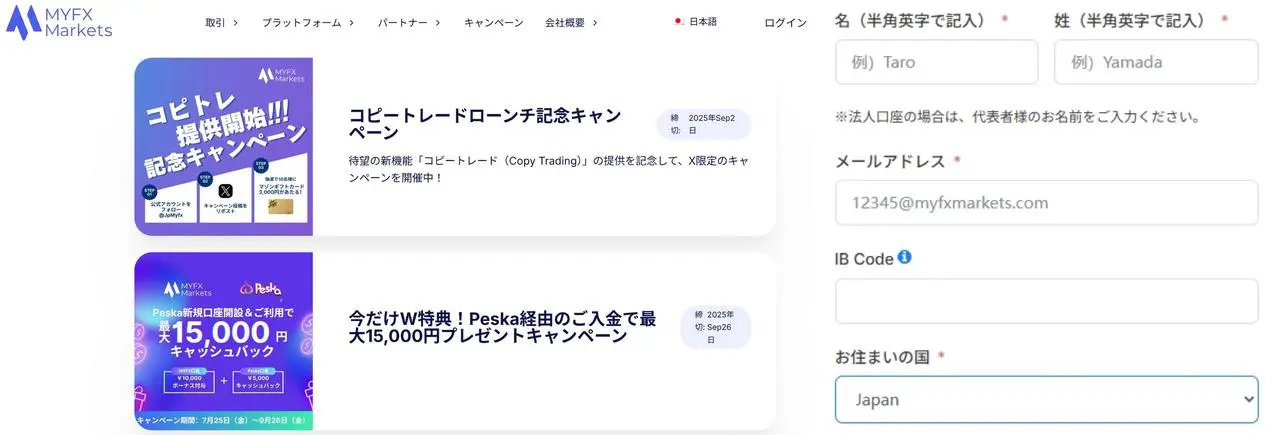The image size is (1280, 435).
Task: Expand the 取引 chevron arrow
Action: [x=235, y=22]
